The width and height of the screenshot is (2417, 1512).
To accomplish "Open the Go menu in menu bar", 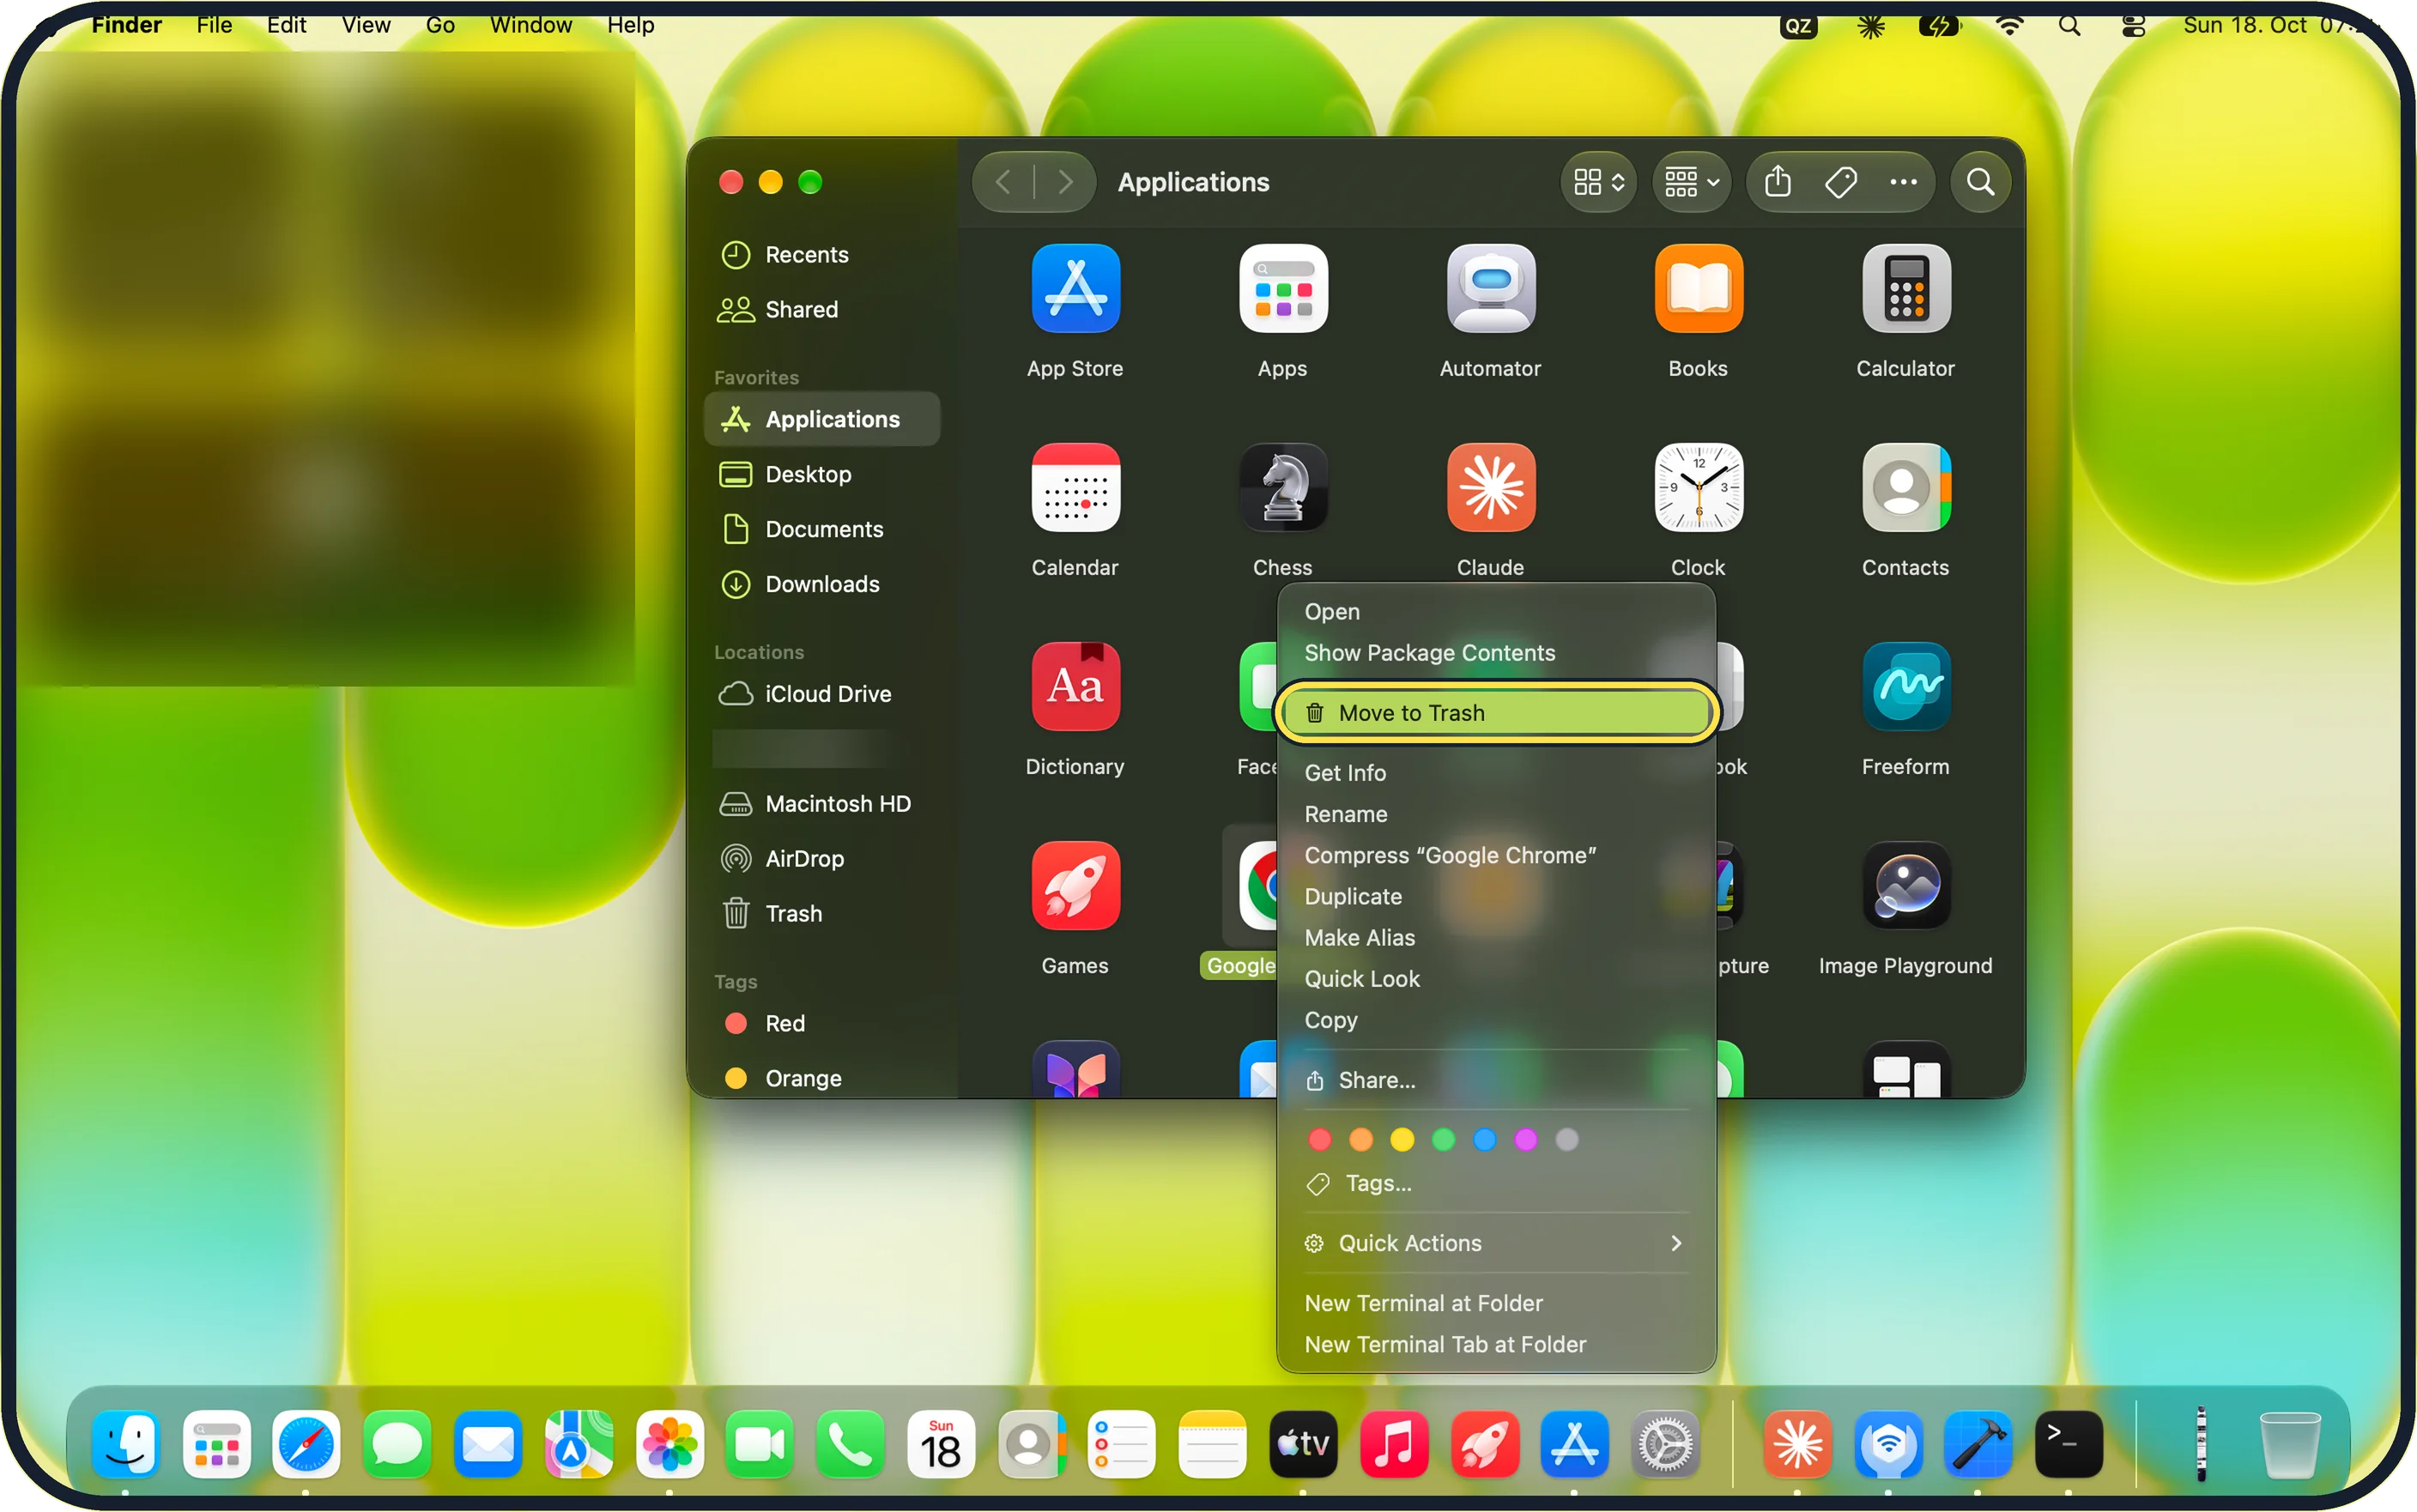I will tap(440, 25).
